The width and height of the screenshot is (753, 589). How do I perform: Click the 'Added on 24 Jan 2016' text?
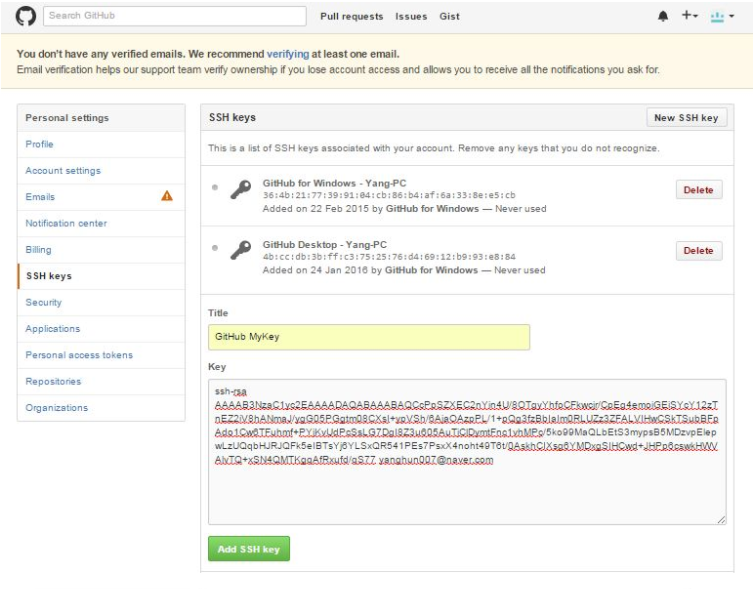[315, 270]
